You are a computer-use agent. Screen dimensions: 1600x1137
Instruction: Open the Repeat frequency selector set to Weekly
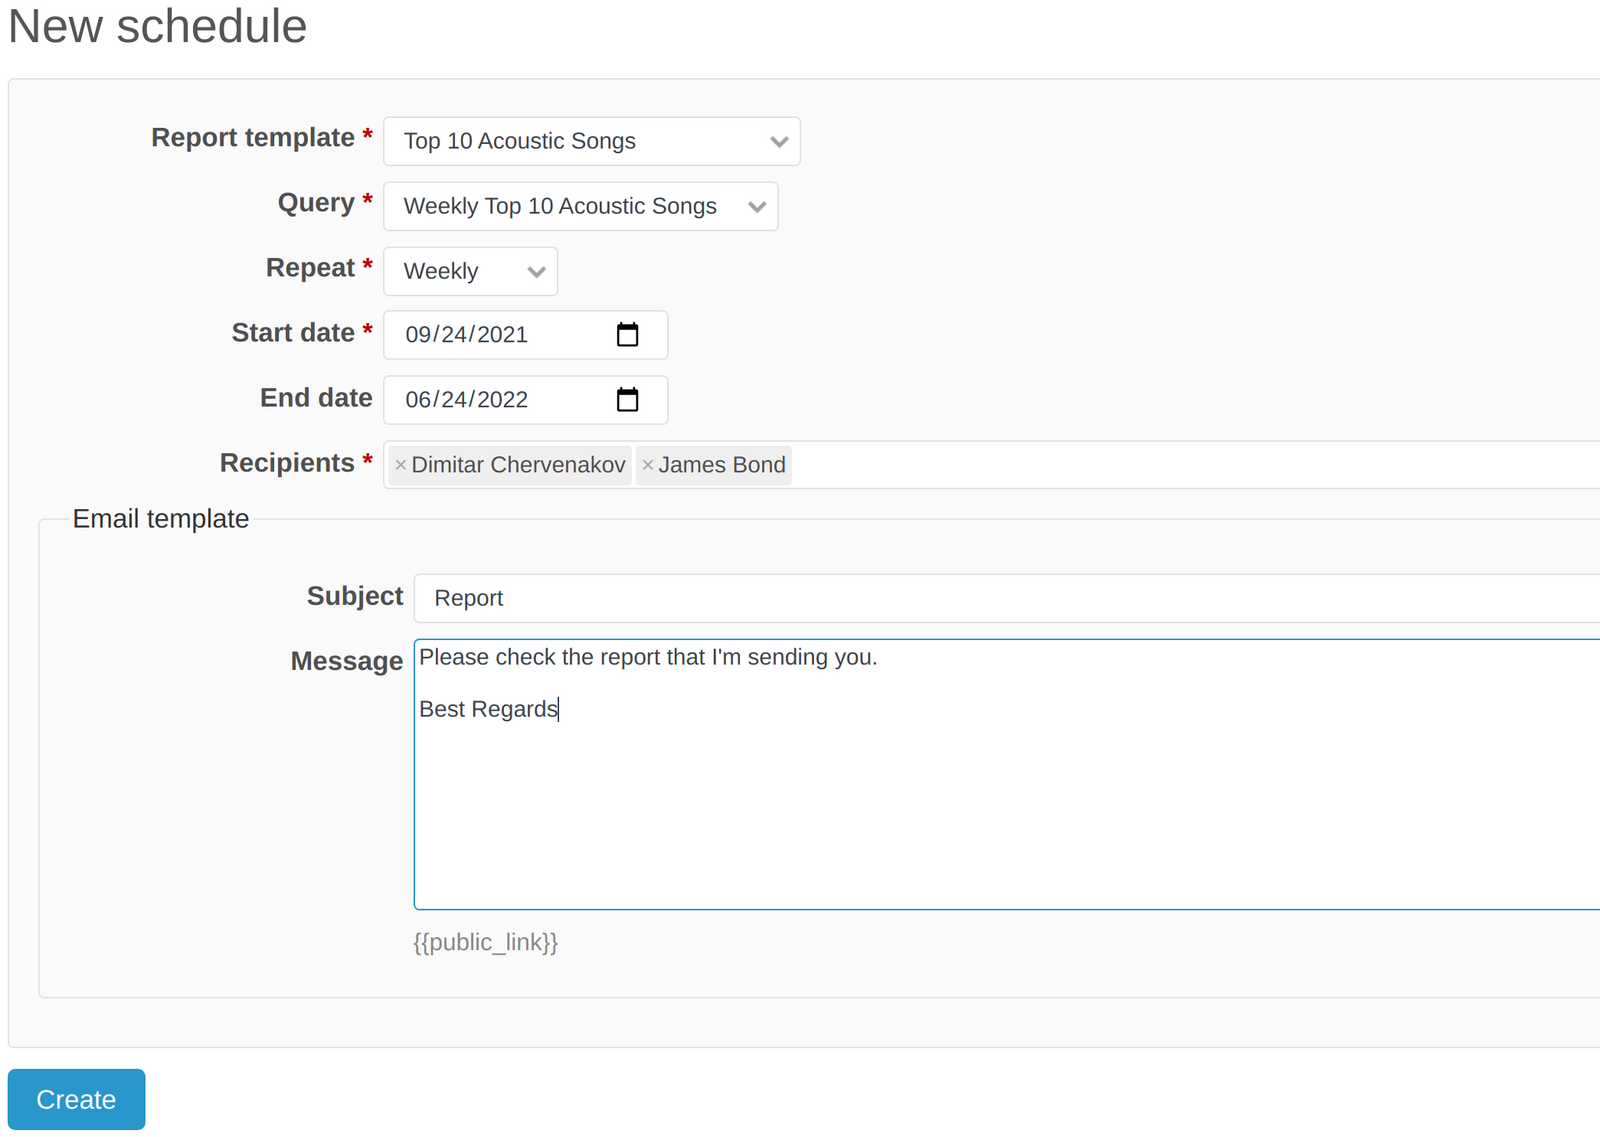pyautogui.click(x=450, y=271)
